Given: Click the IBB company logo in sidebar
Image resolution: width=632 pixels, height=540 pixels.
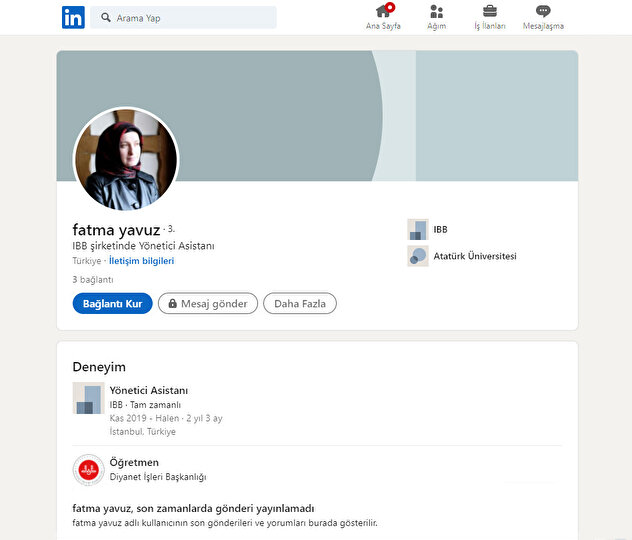Looking at the screenshot, I should tap(418, 230).
